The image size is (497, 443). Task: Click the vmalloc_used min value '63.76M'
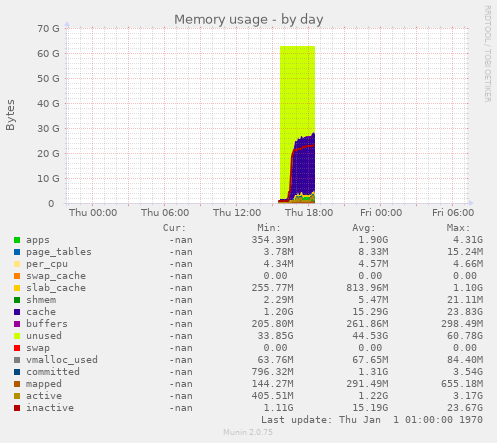(275, 360)
